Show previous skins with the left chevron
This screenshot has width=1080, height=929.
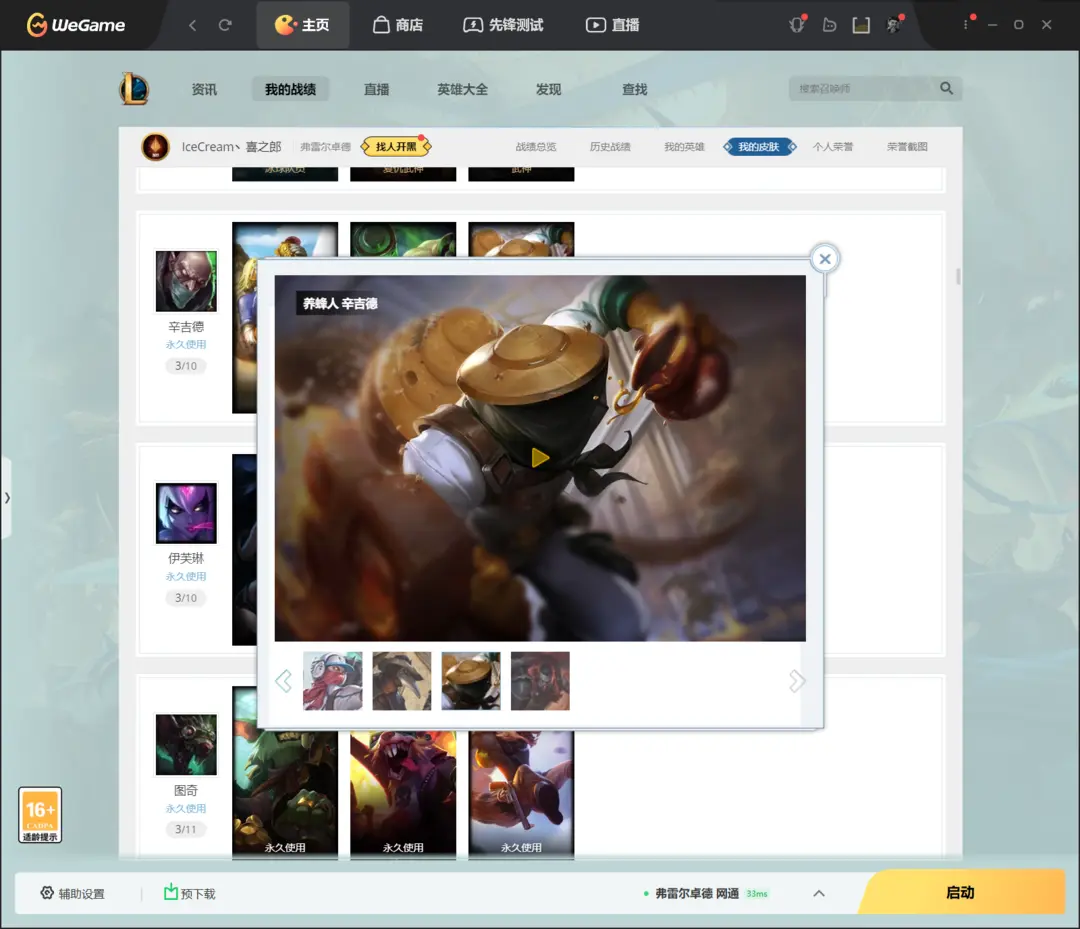click(283, 681)
